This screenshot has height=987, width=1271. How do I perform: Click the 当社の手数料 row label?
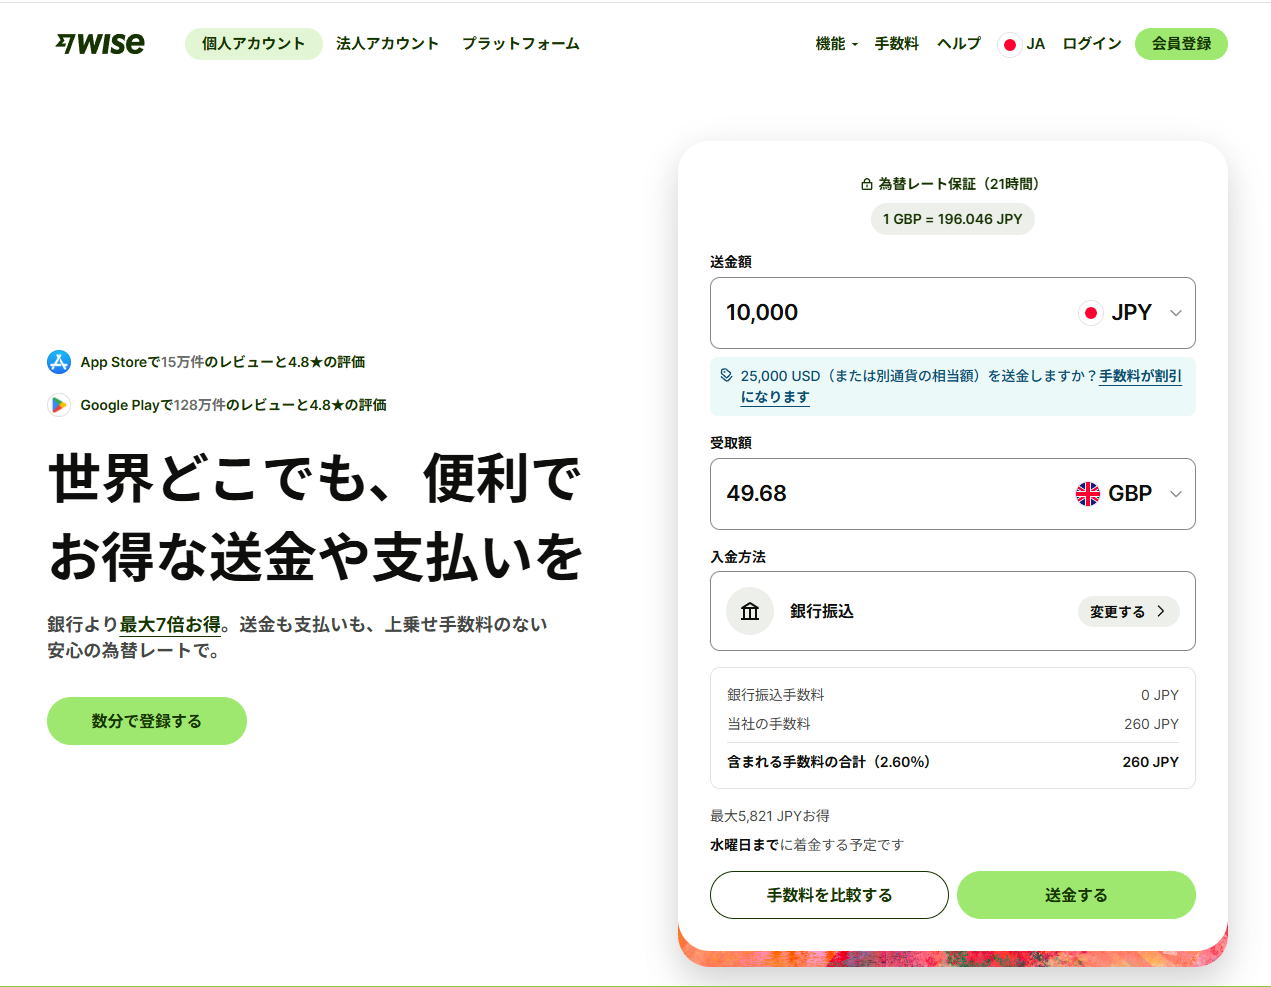[x=769, y=724]
